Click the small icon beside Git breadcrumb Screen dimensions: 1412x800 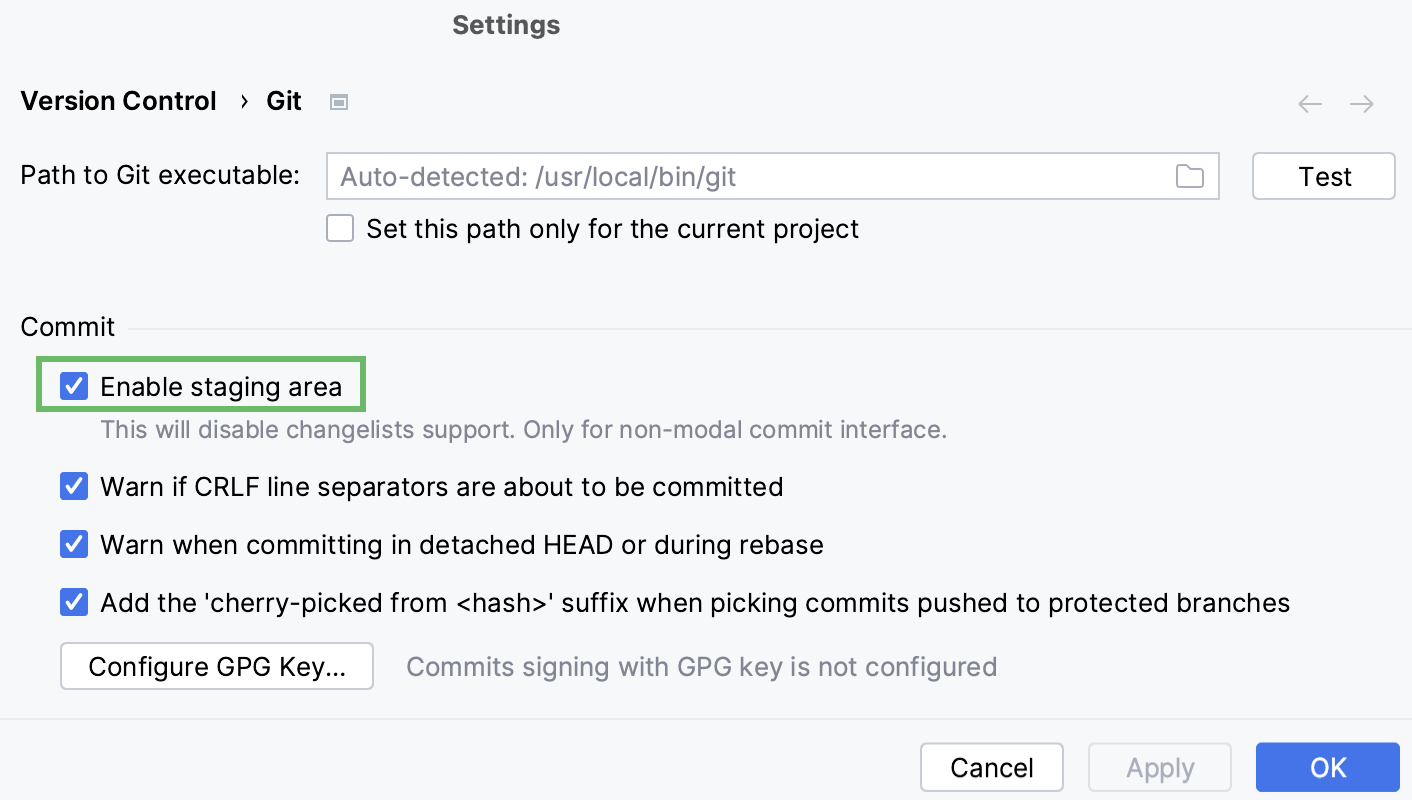339,102
